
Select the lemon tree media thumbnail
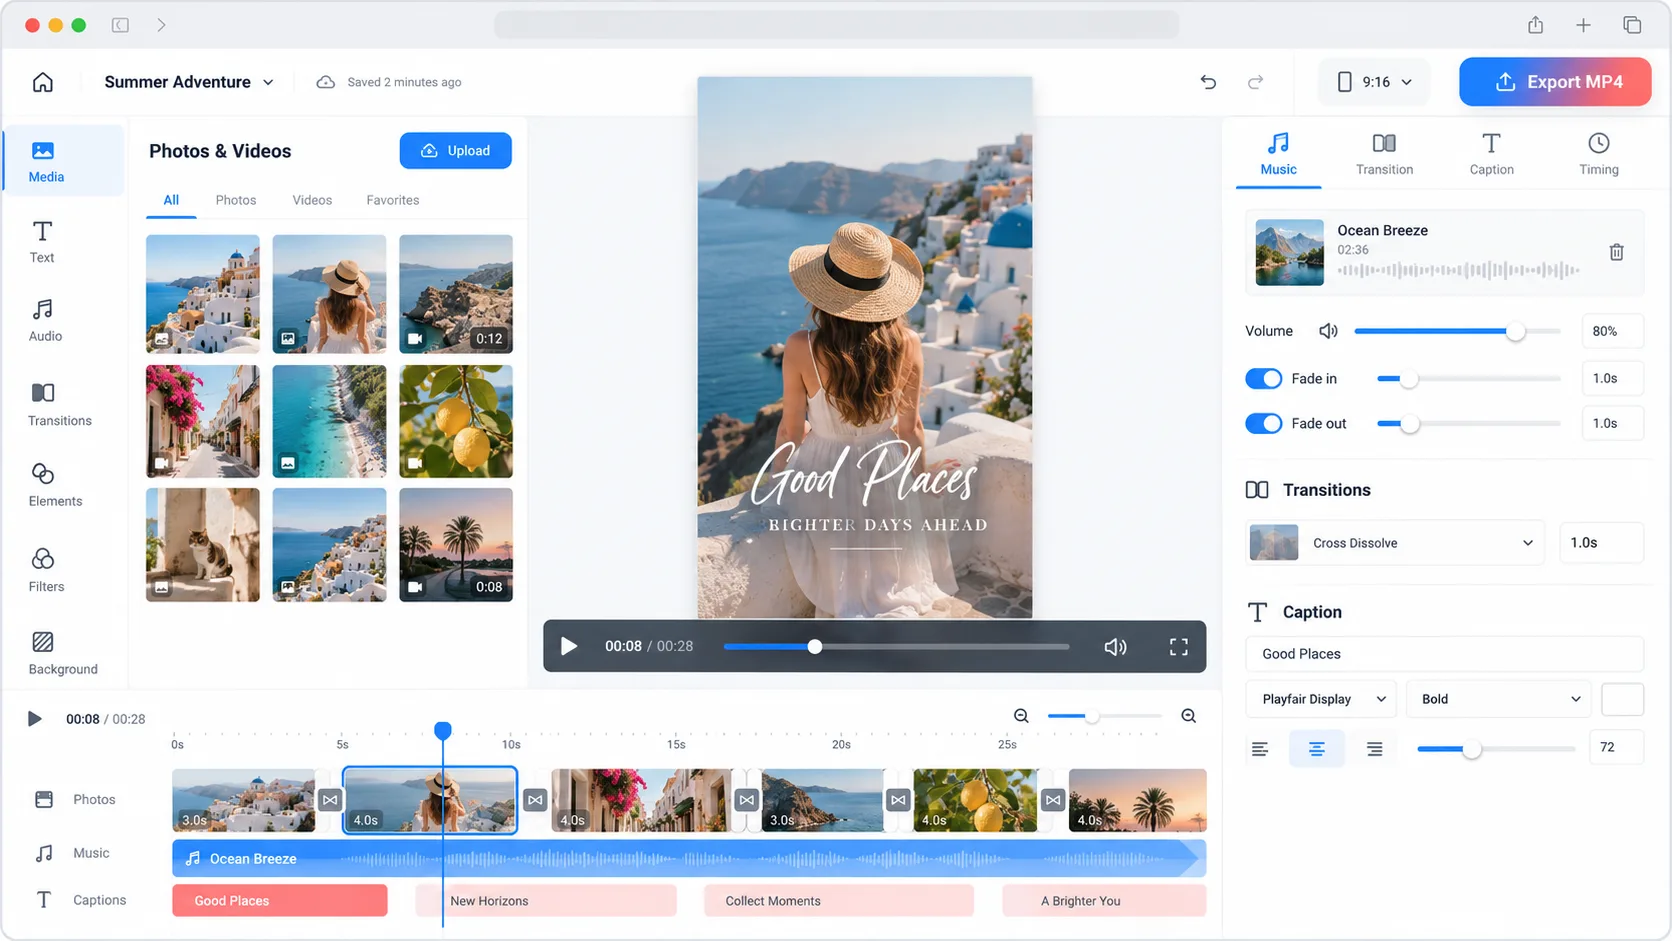pos(456,421)
